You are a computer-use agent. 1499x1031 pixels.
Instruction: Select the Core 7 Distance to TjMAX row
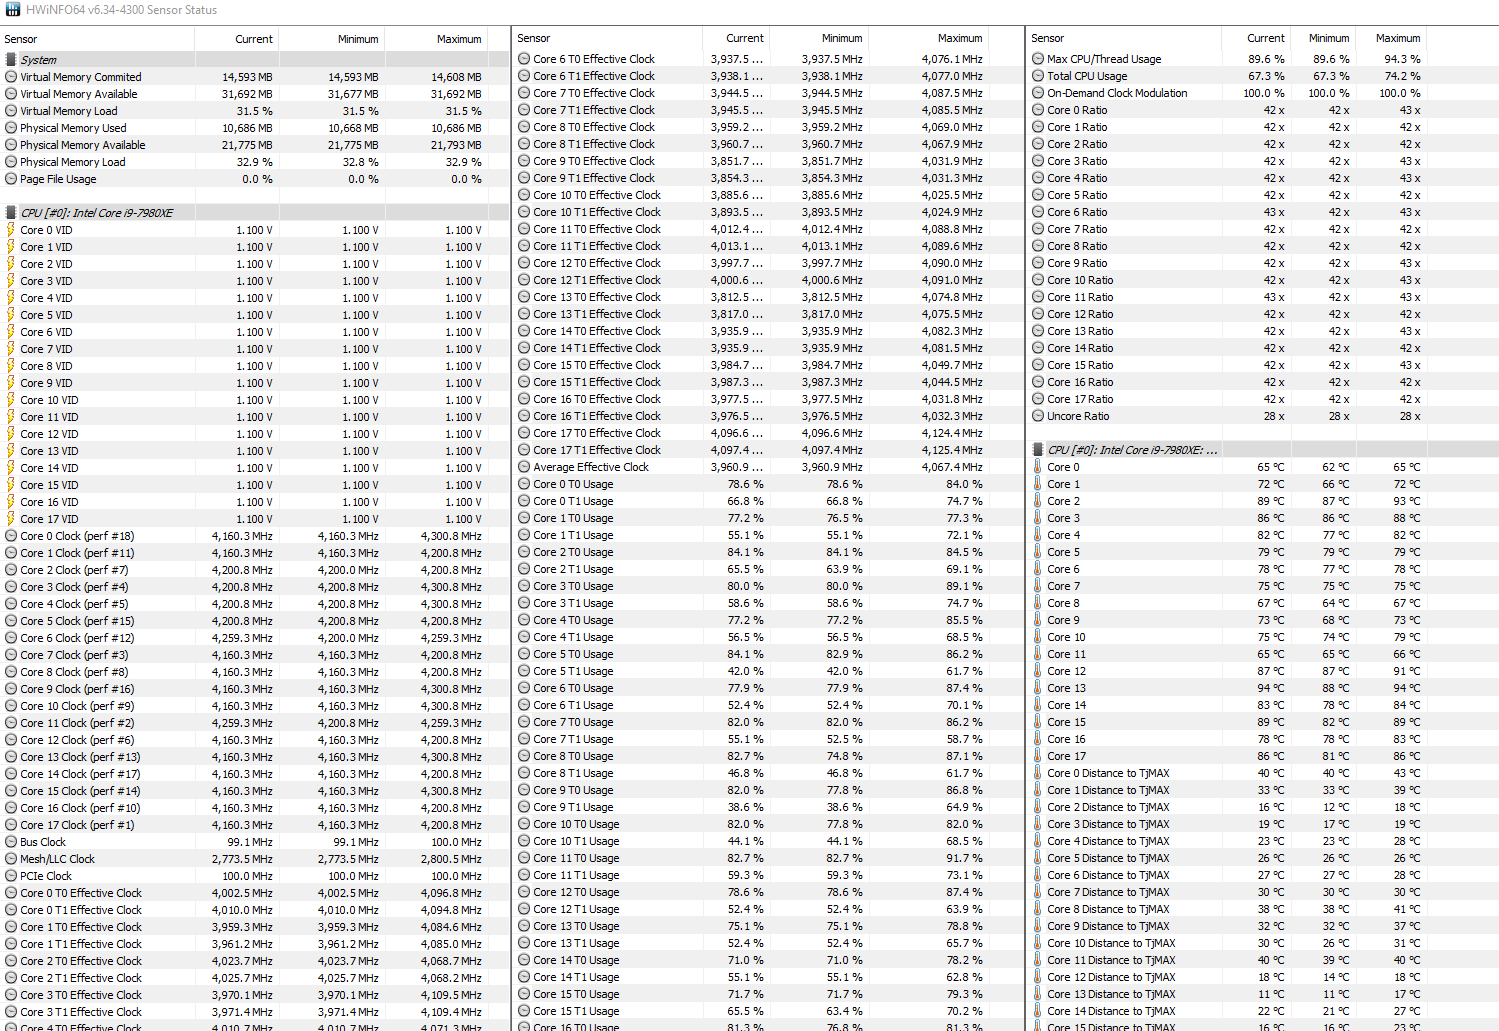coord(1263,892)
